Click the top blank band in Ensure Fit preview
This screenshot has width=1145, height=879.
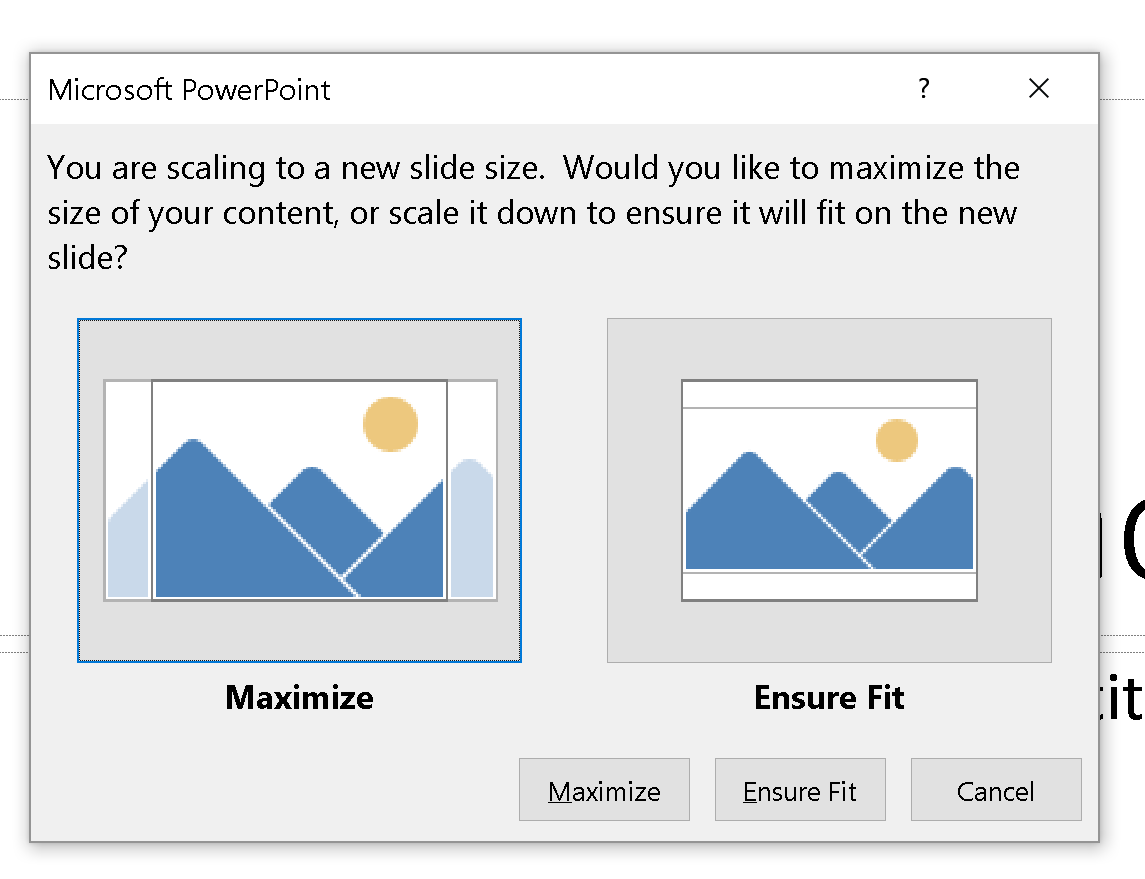830,395
